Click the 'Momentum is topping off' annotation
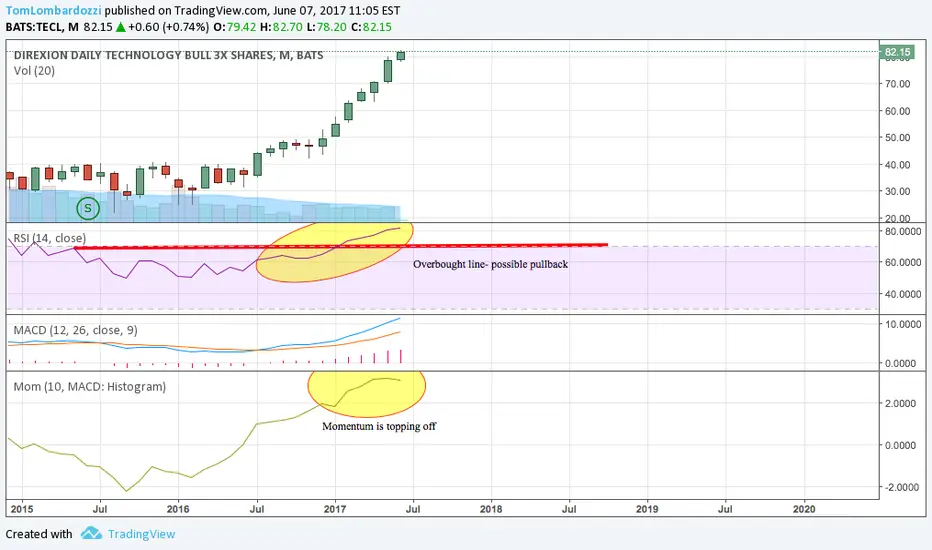932x550 pixels. tap(379, 426)
